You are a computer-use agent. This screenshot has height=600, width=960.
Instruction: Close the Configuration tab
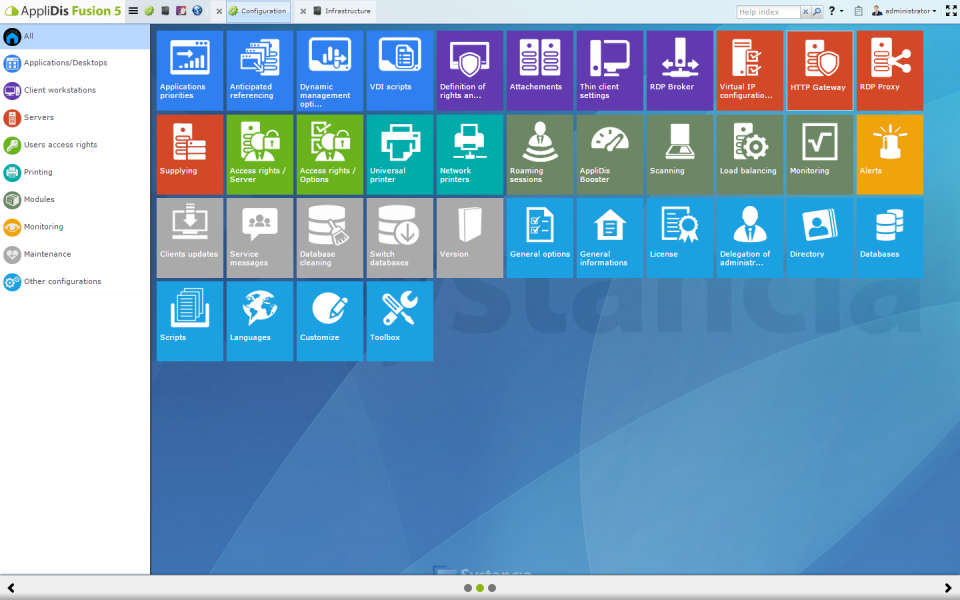(x=219, y=11)
